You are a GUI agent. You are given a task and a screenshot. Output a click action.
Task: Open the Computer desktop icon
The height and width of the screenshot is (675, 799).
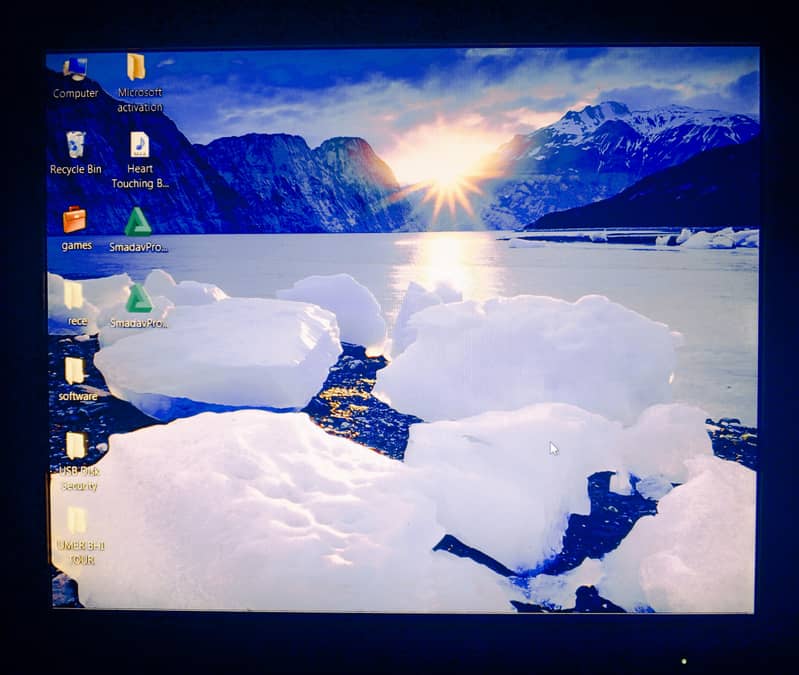point(75,69)
